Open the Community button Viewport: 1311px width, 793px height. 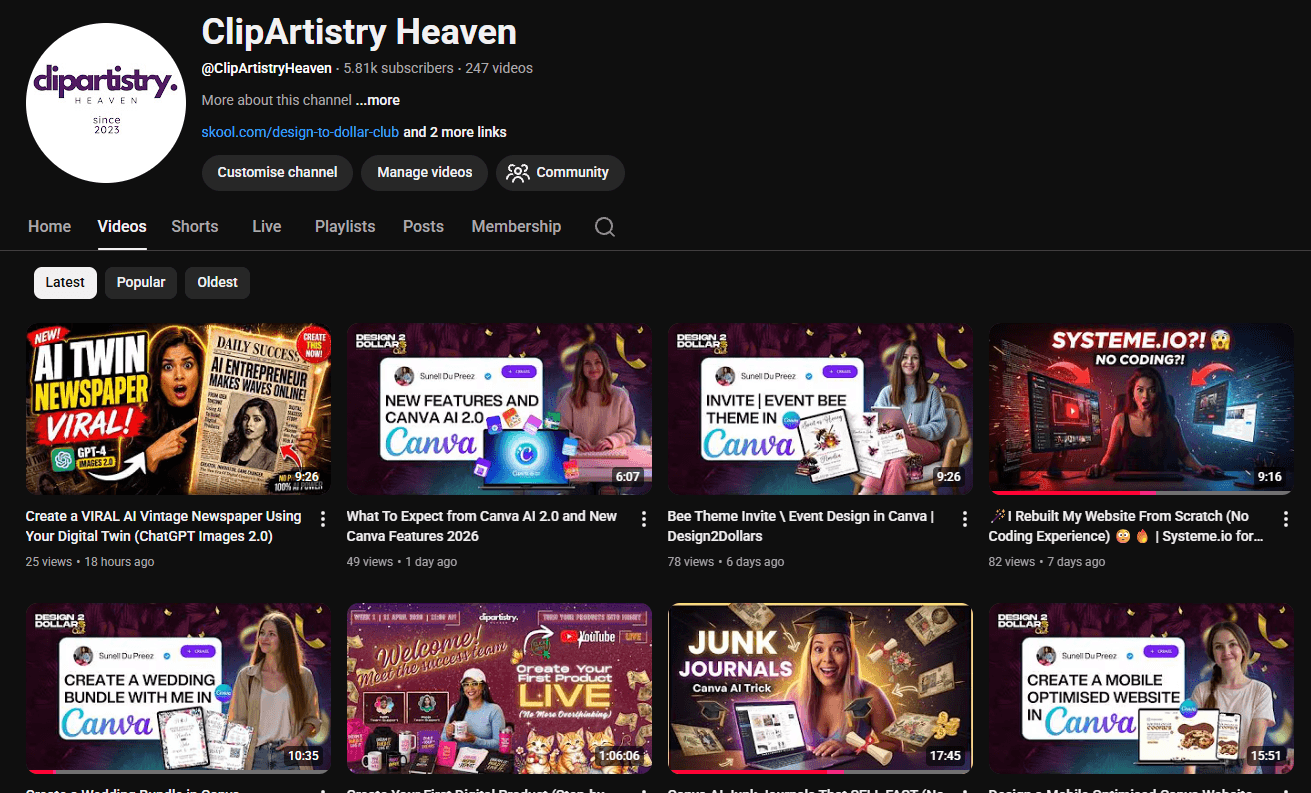pyautogui.click(x=560, y=172)
